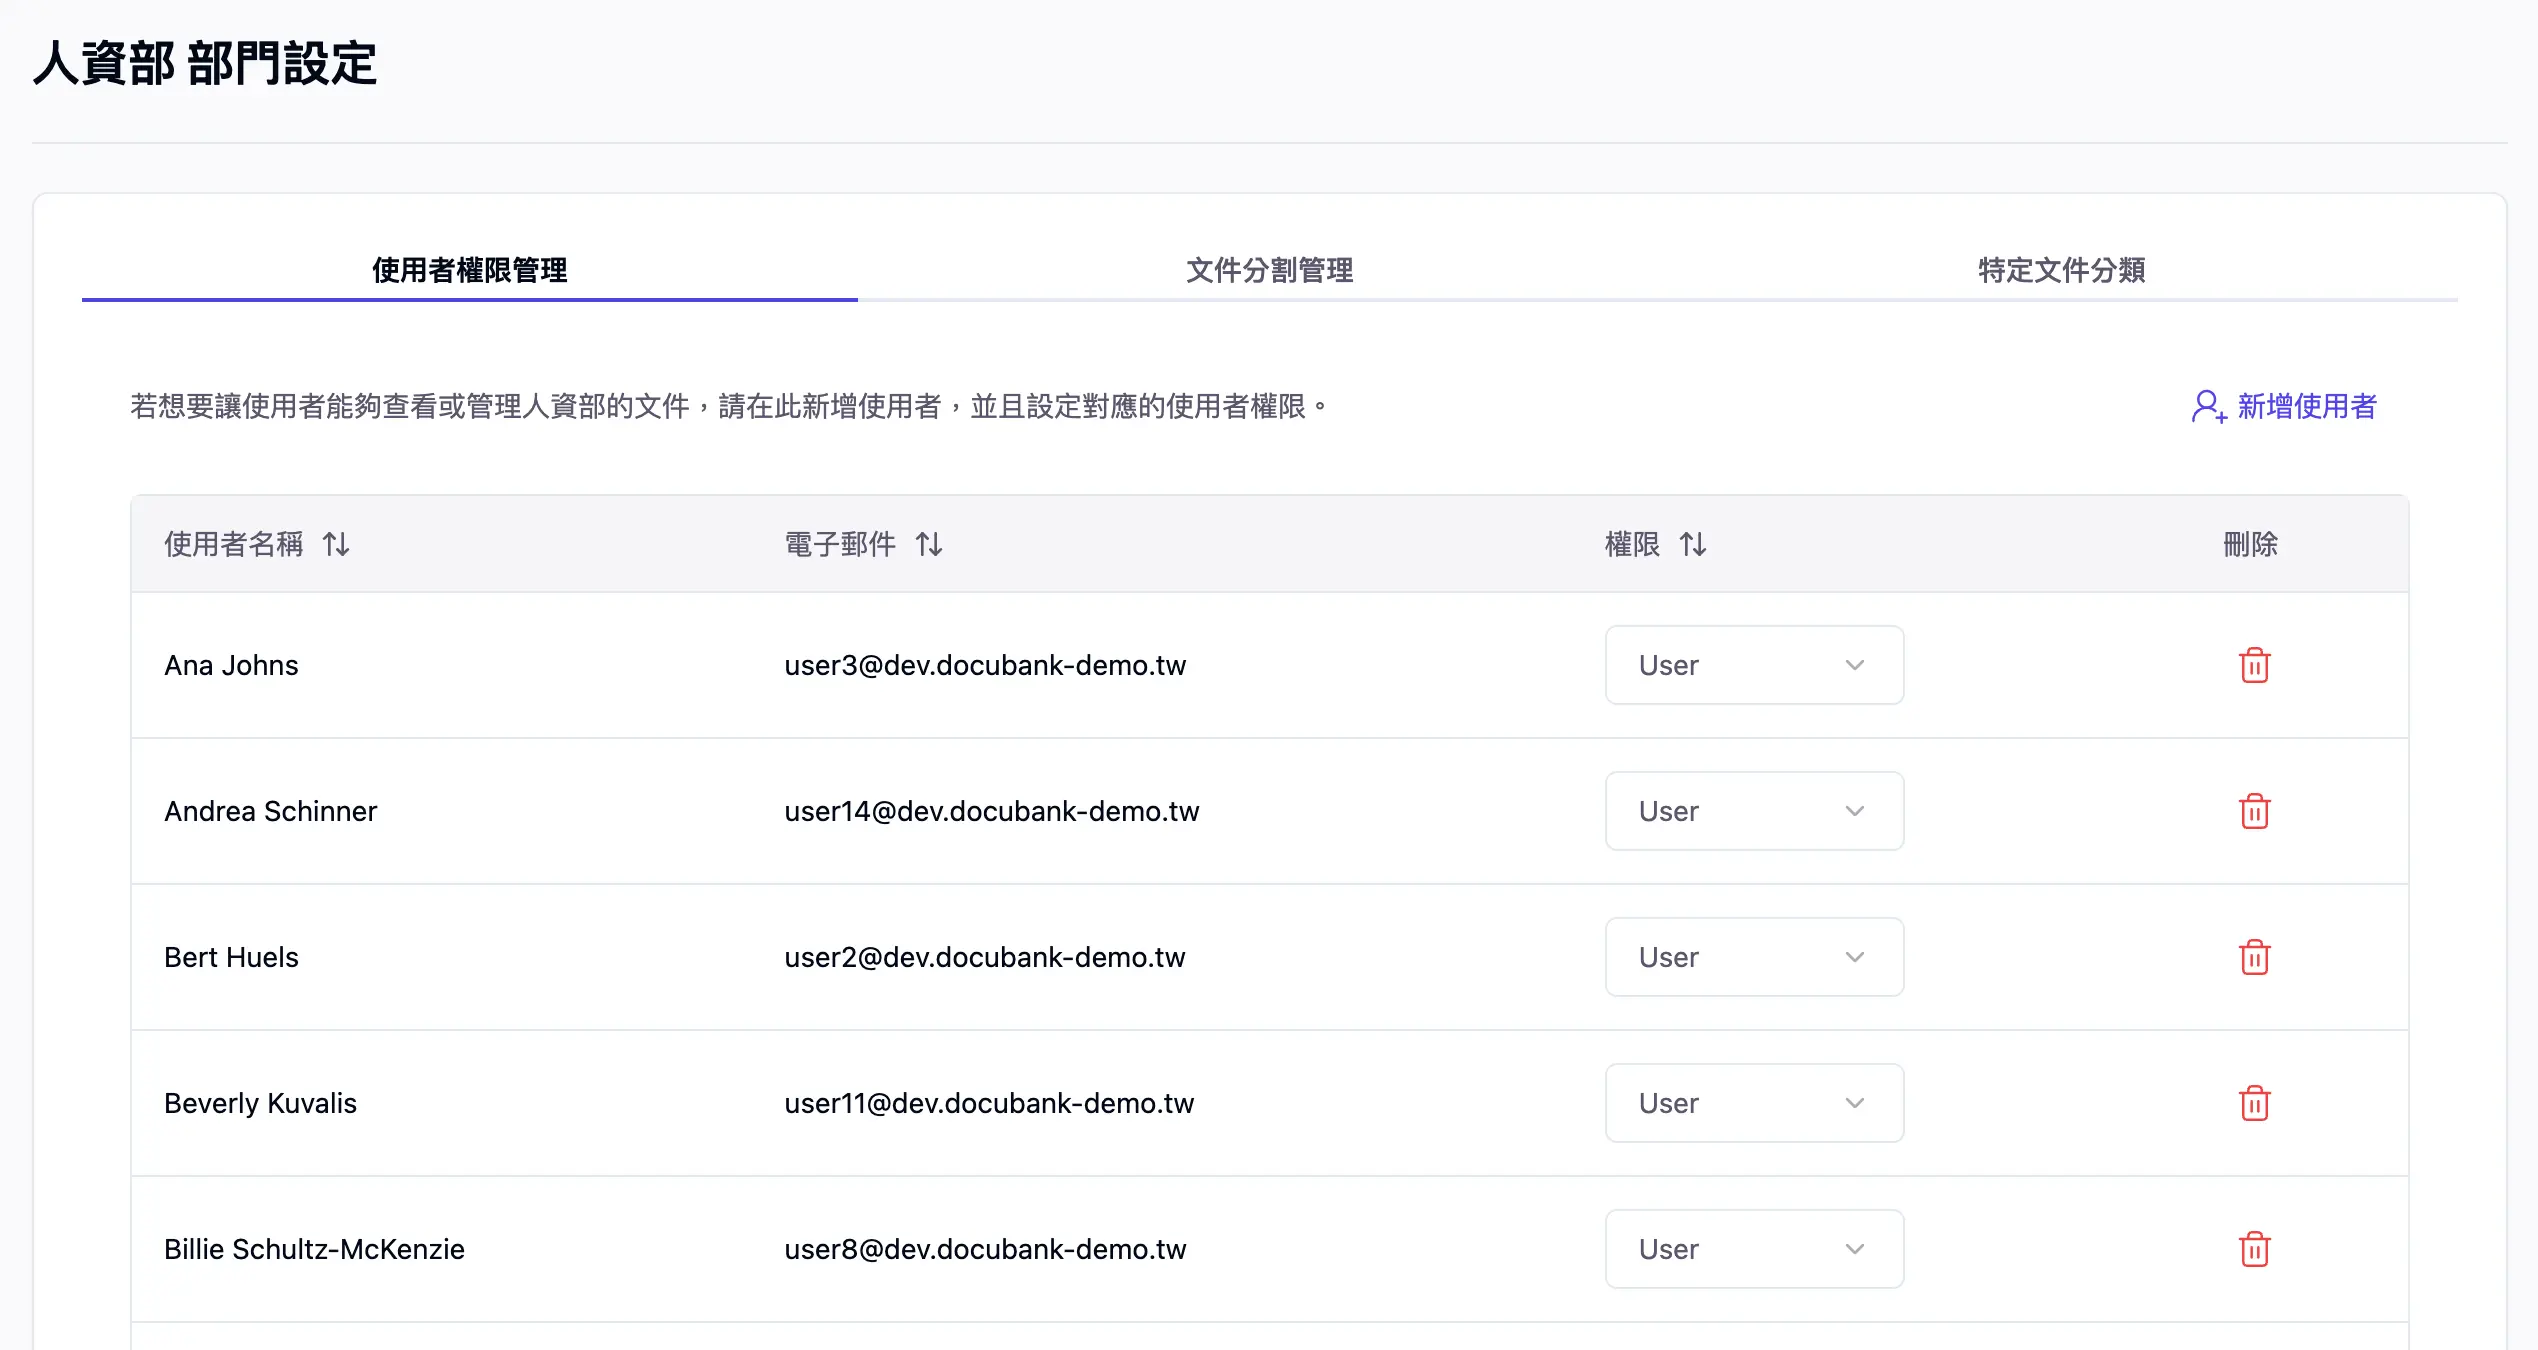2538x1350 pixels.
Task: Select Ana Johns' name in the table
Action: click(x=231, y=665)
